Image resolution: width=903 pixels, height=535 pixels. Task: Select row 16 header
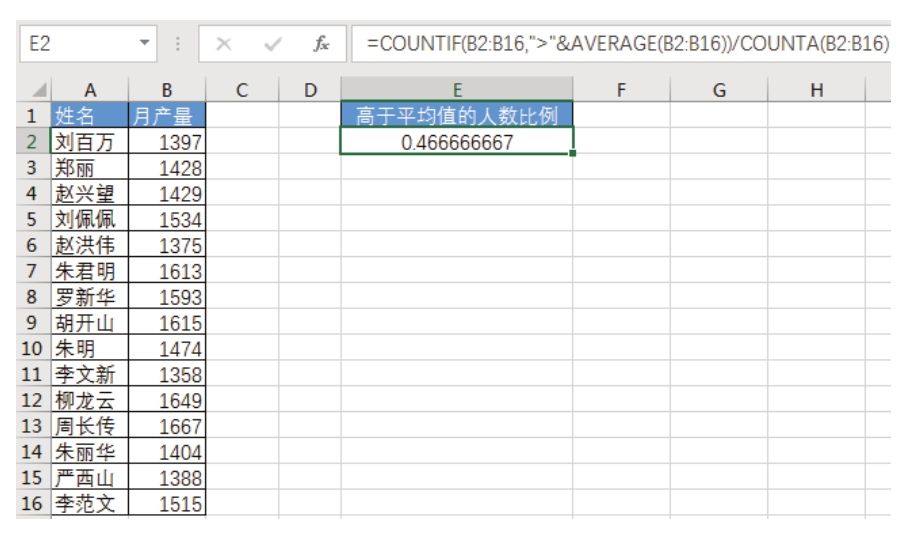[29, 505]
